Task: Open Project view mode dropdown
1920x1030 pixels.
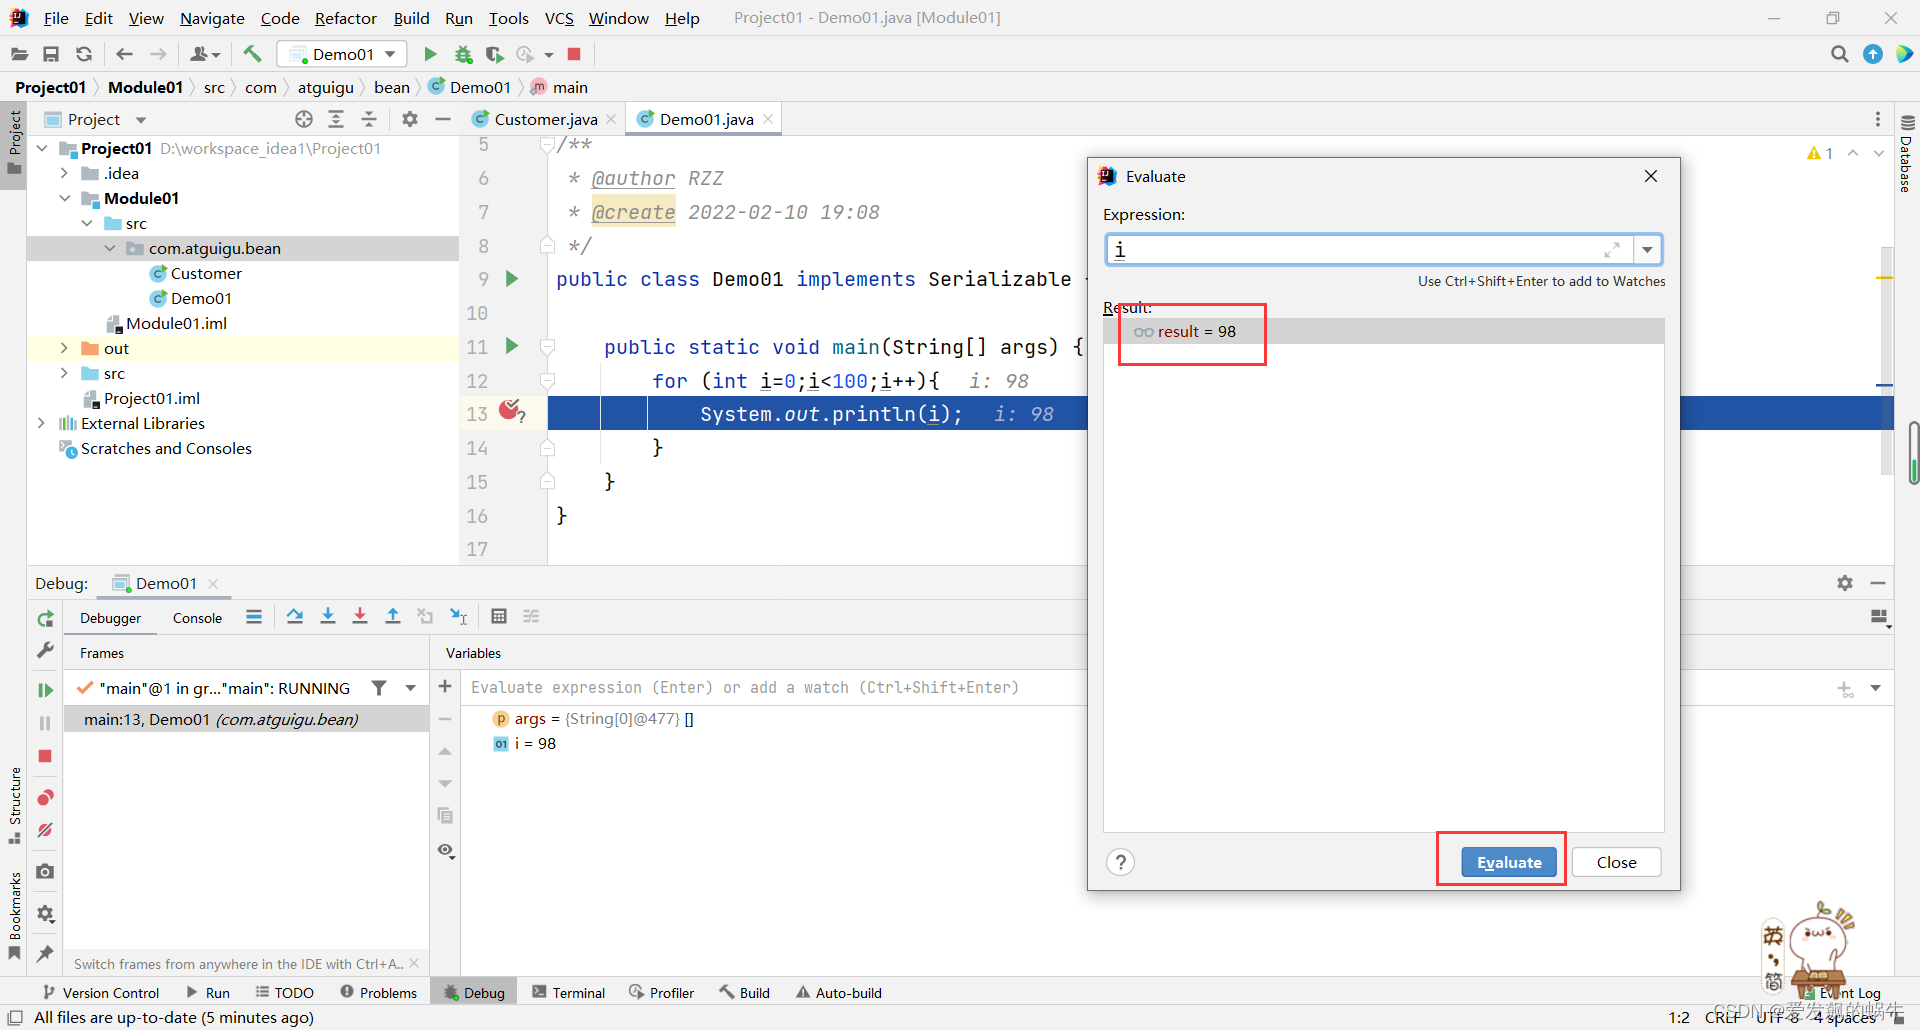Action: (141, 120)
